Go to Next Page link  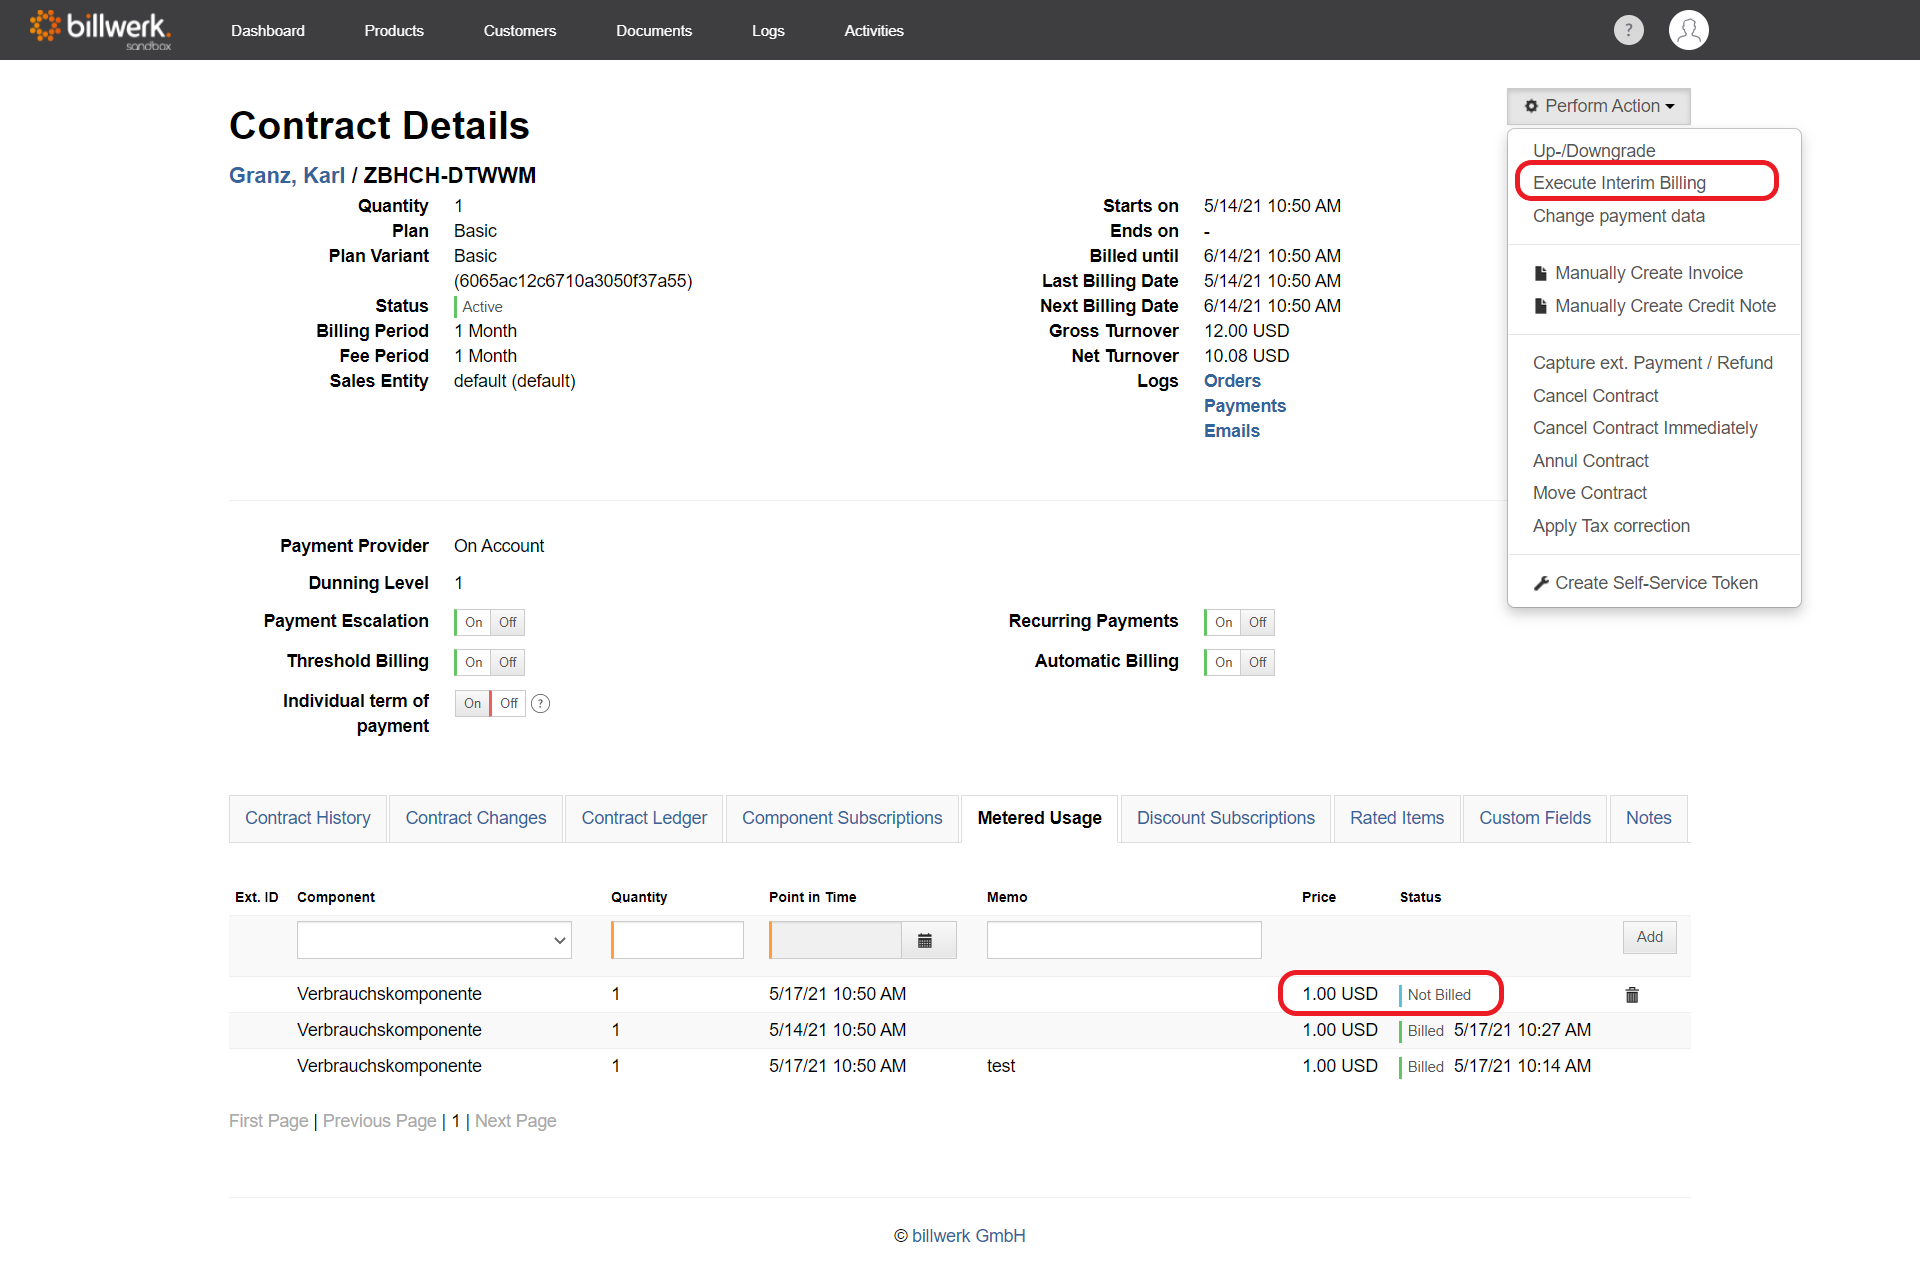(x=516, y=1121)
